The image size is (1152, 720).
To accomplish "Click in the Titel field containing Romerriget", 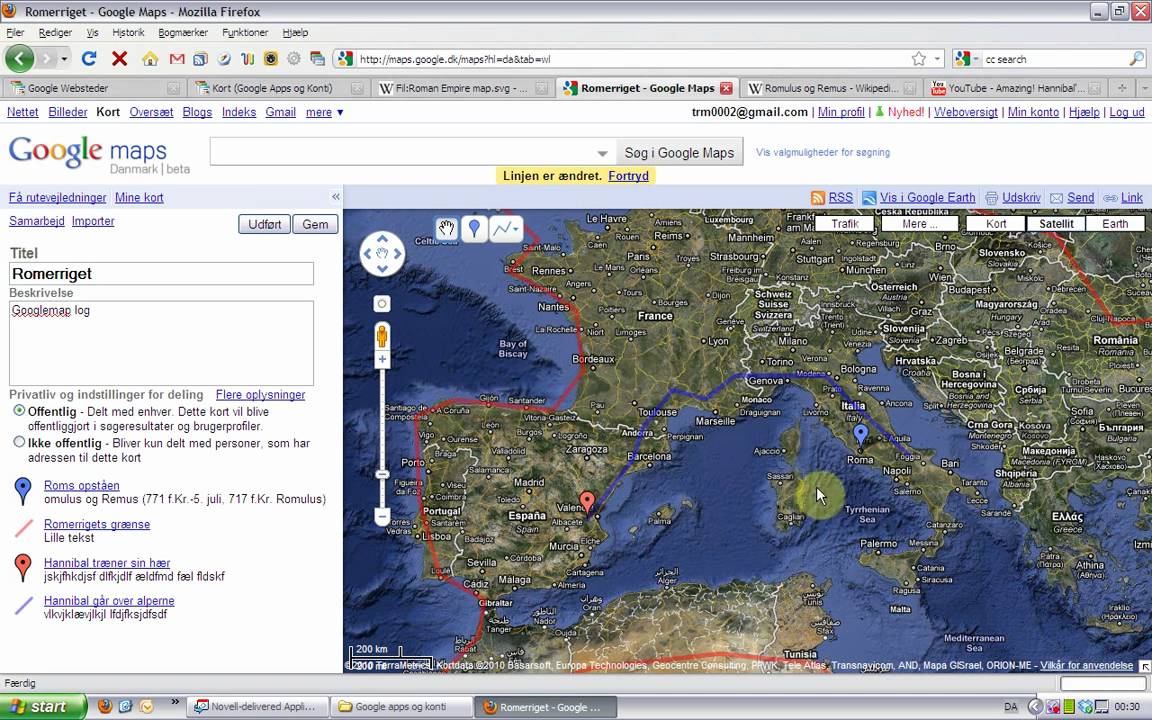I will 162,273.
